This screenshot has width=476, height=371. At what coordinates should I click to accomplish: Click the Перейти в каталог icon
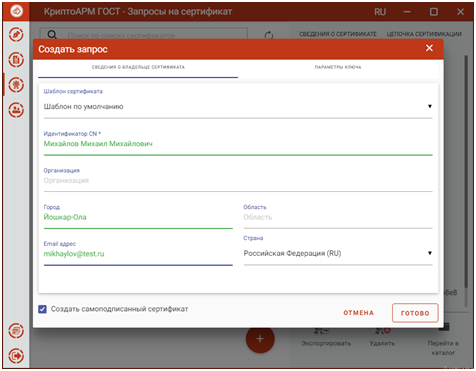point(444,327)
